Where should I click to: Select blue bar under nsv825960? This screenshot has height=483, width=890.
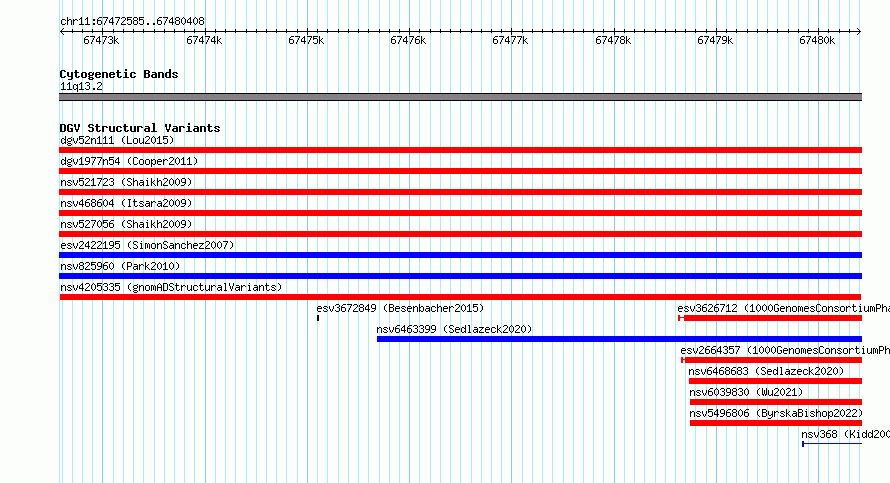coord(460,276)
